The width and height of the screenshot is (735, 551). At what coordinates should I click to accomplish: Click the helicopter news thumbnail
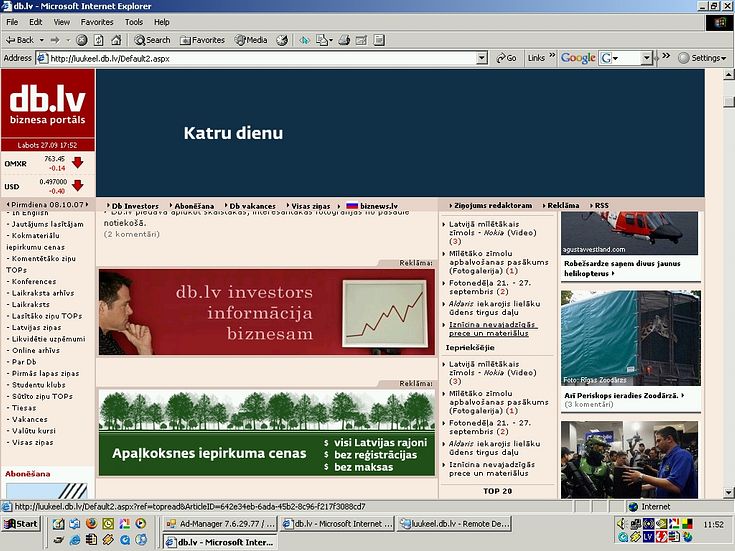pyautogui.click(x=629, y=232)
